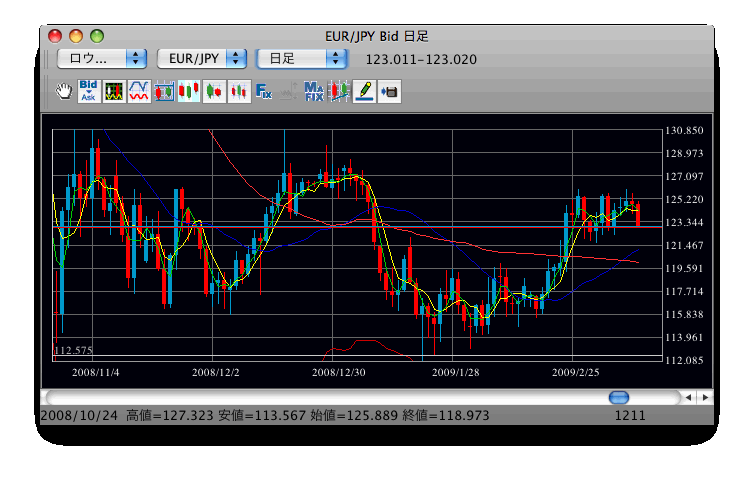Toggle the chart grid display icon
The height and width of the screenshot is (480, 754).
tap(164, 91)
